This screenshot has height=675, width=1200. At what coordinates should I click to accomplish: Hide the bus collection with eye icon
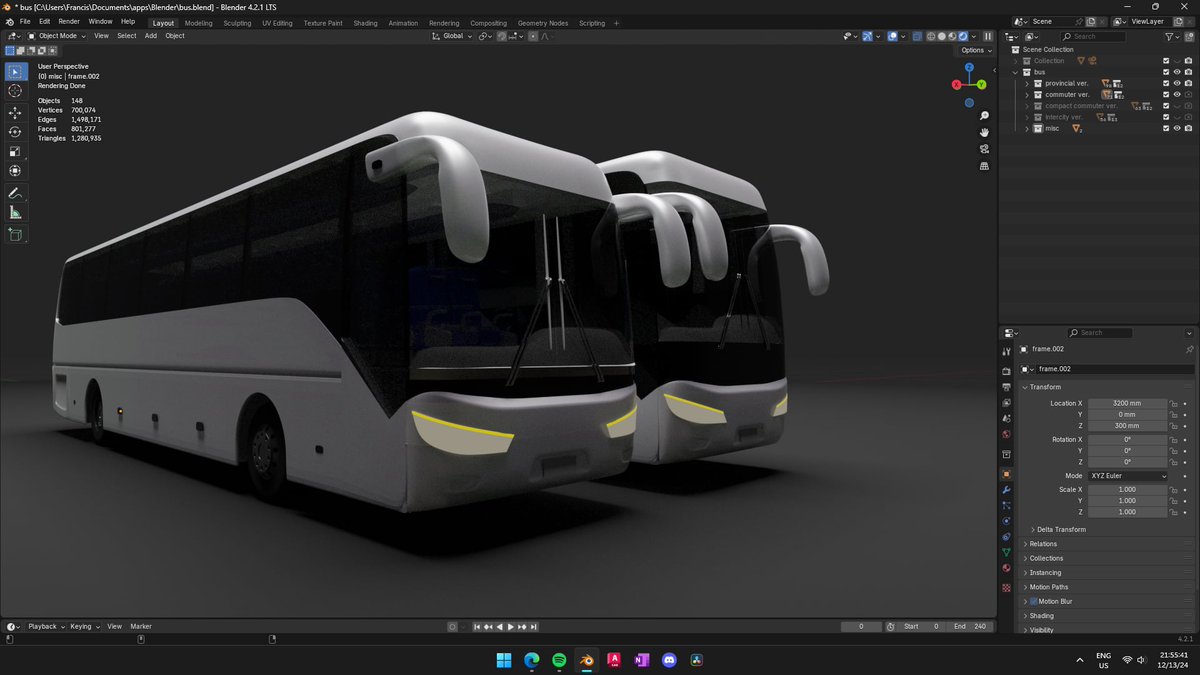1177,72
